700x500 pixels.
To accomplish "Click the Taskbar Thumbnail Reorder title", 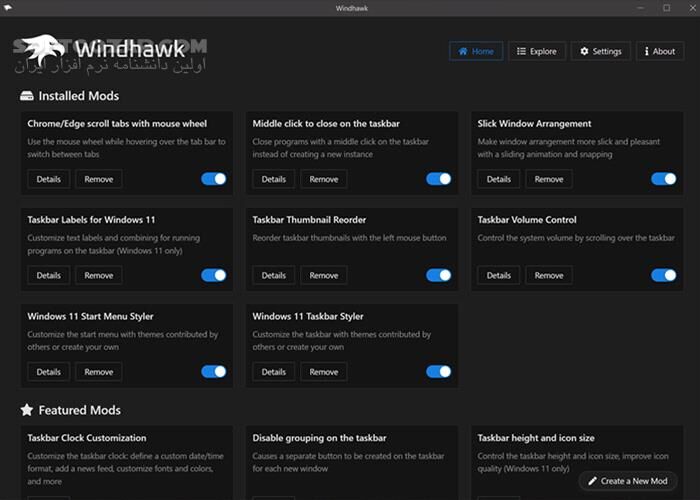I will [309, 220].
